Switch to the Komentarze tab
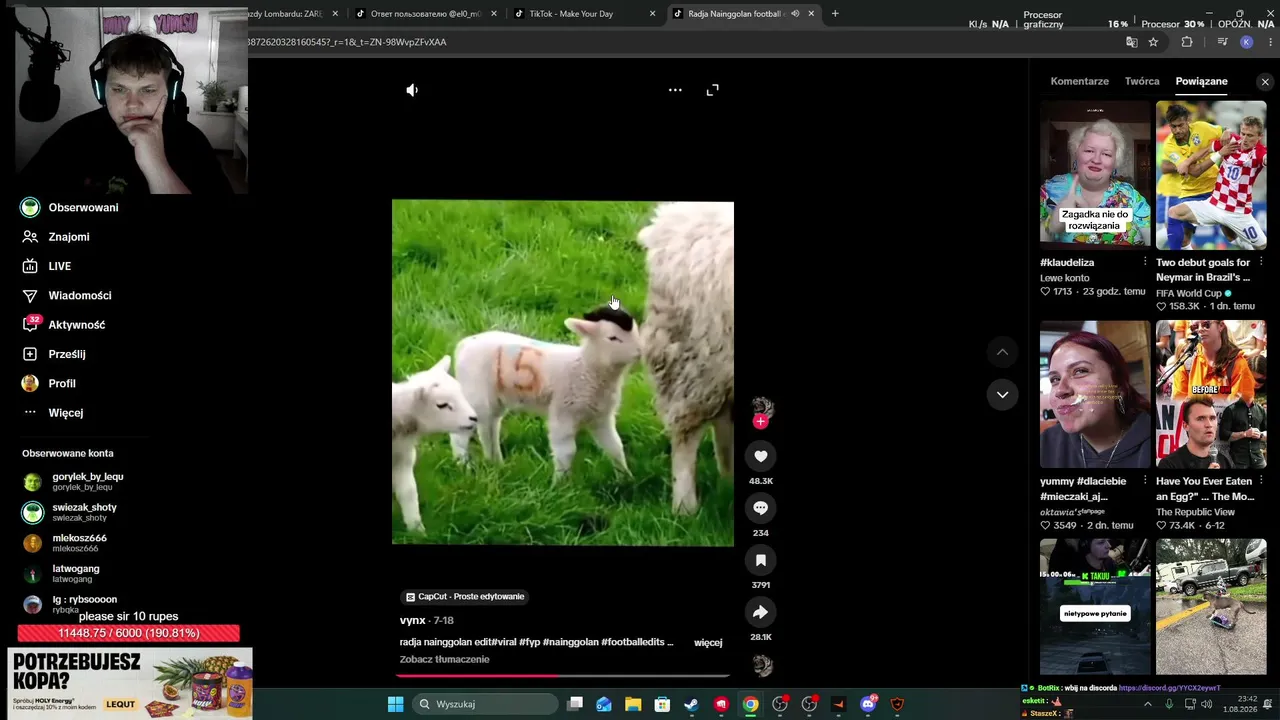The height and width of the screenshot is (720, 1280). point(1079,81)
